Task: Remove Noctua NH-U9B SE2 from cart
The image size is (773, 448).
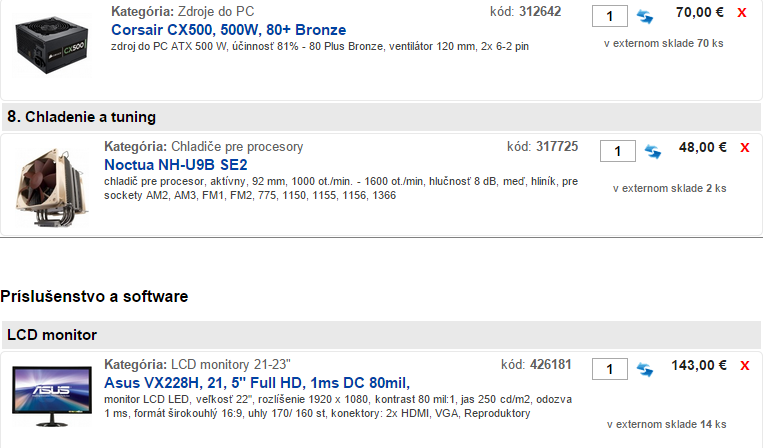Action: click(x=744, y=148)
